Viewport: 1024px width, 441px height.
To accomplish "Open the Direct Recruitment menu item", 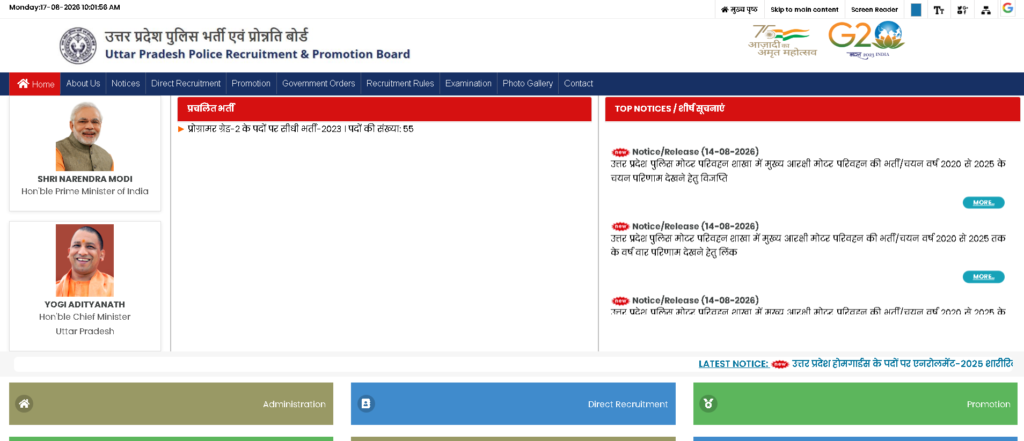I will (x=185, y=84).
